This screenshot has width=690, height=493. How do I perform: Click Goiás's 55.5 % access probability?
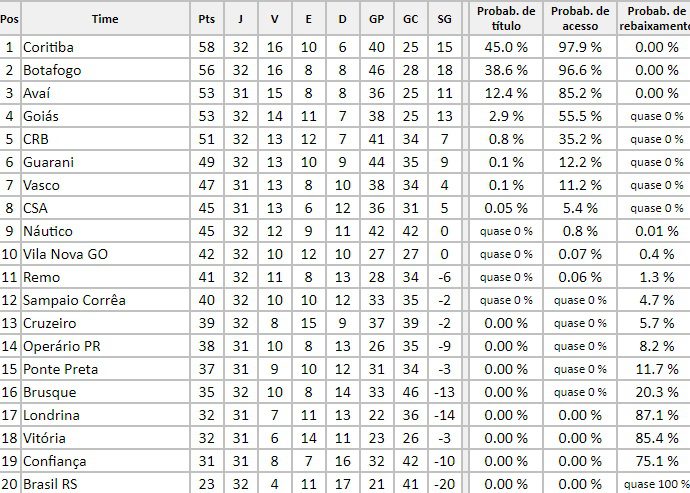point(580,116)
